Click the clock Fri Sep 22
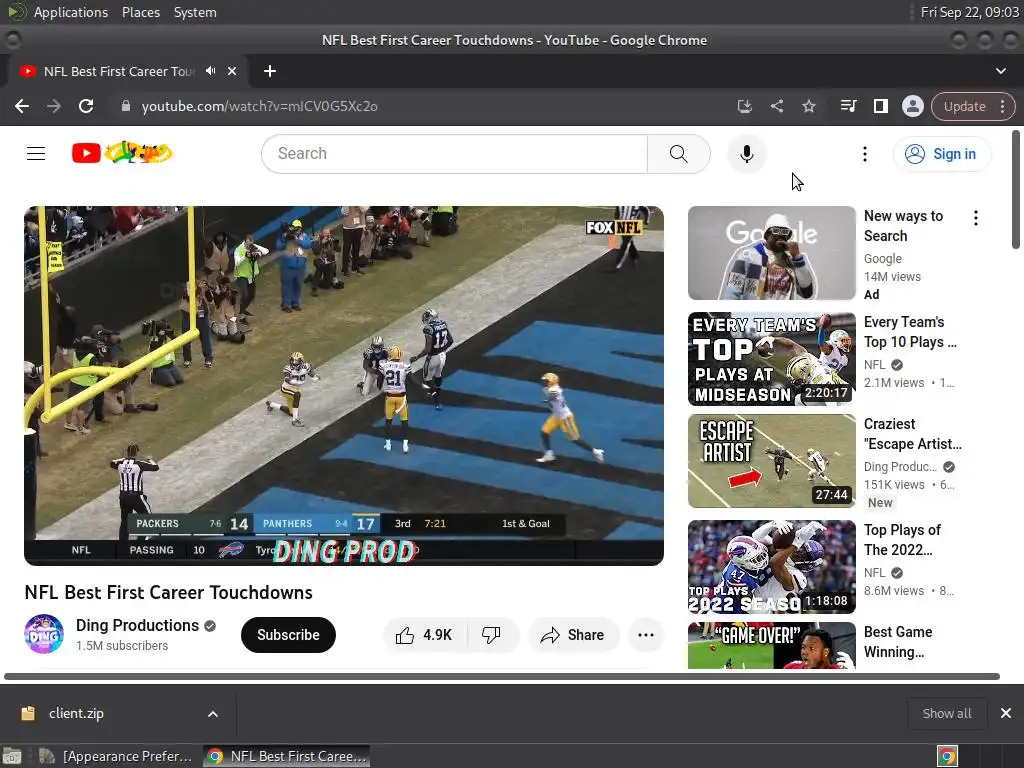 click(969, 12)
